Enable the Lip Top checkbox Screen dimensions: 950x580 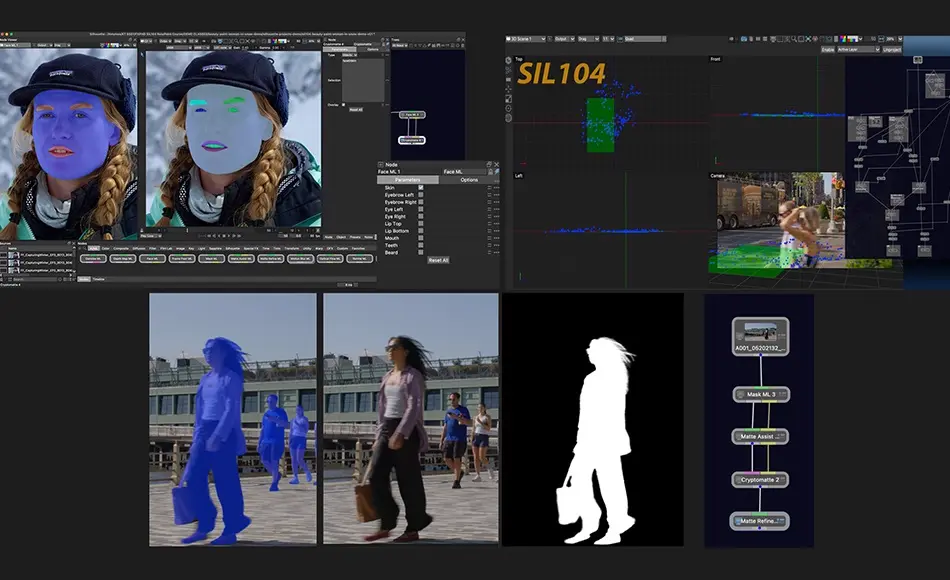coord(420,224)
